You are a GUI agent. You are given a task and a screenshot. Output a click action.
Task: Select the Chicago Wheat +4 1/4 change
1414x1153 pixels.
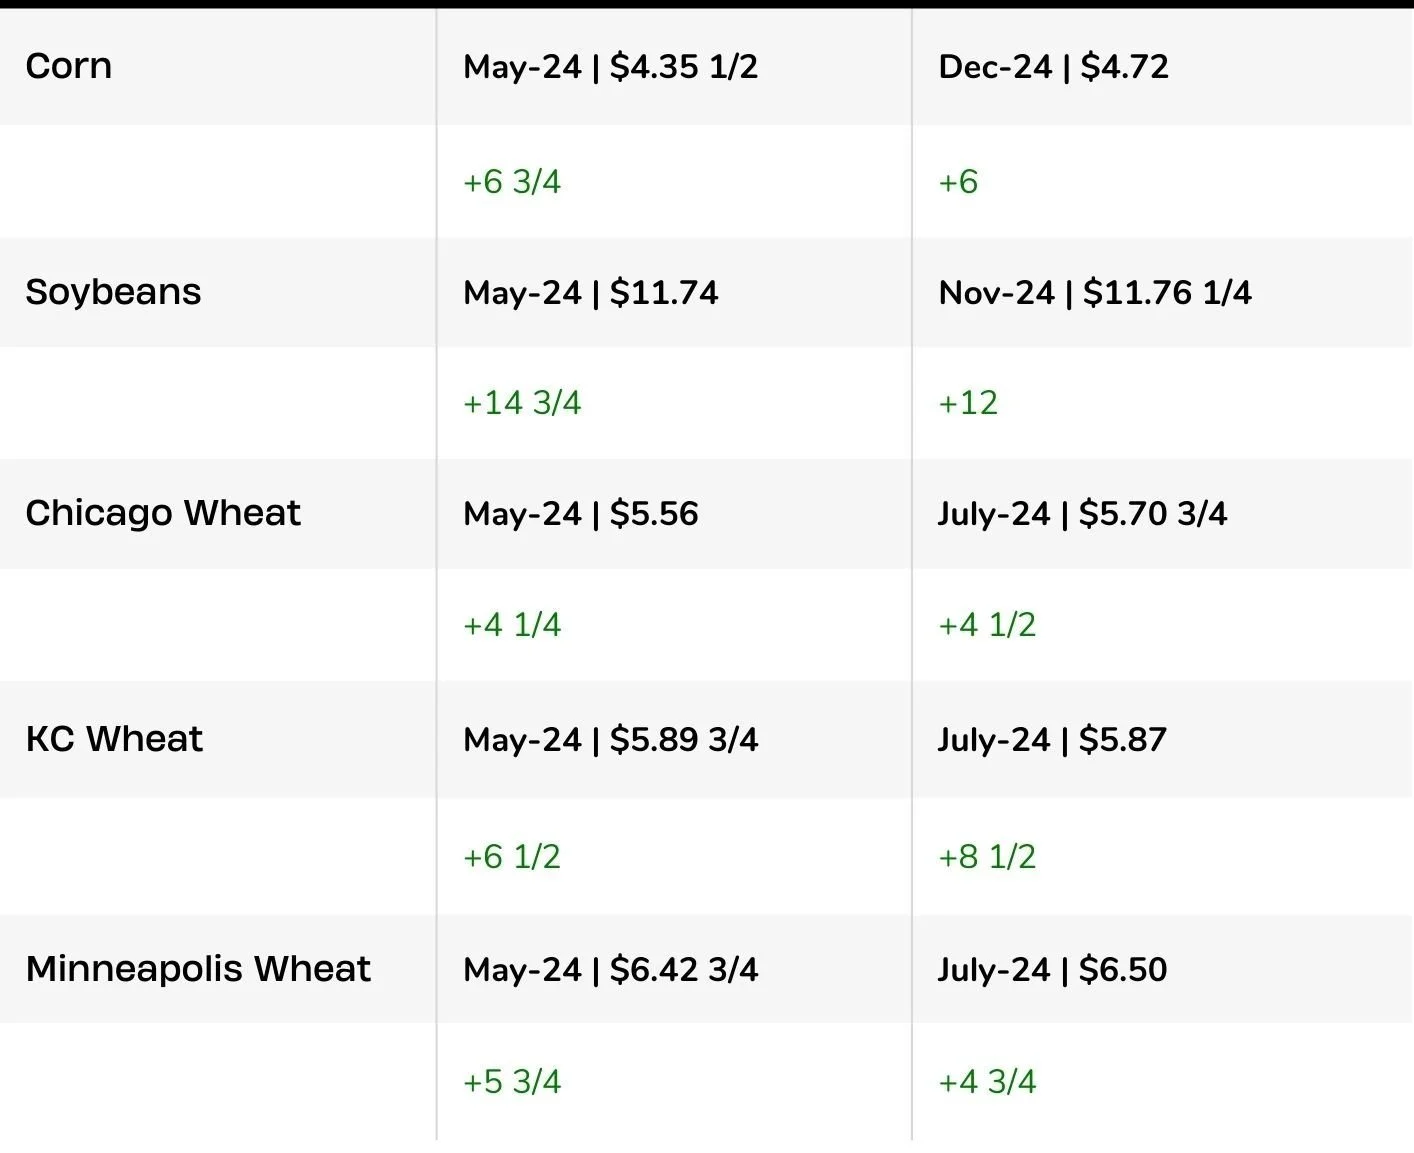tap(512, 625)
